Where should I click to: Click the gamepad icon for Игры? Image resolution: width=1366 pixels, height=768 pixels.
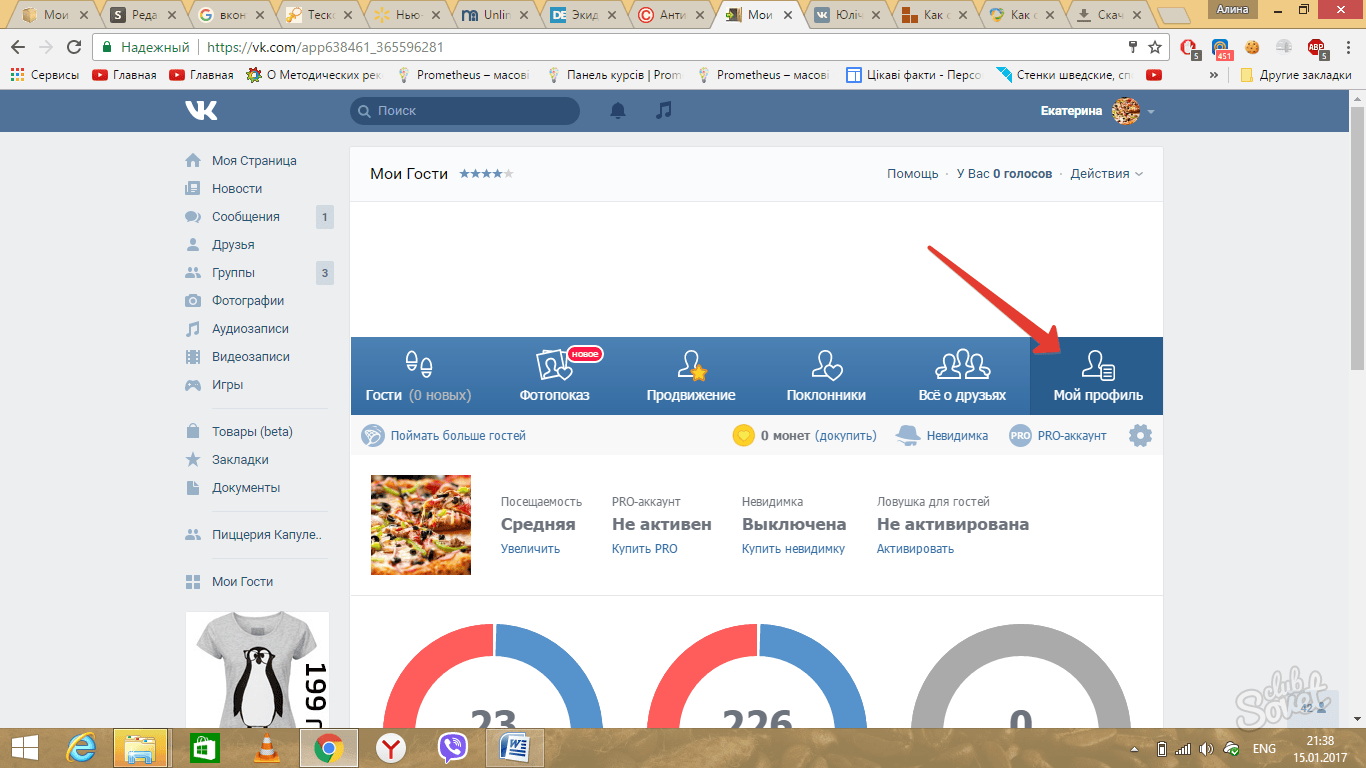coord(193,384)
